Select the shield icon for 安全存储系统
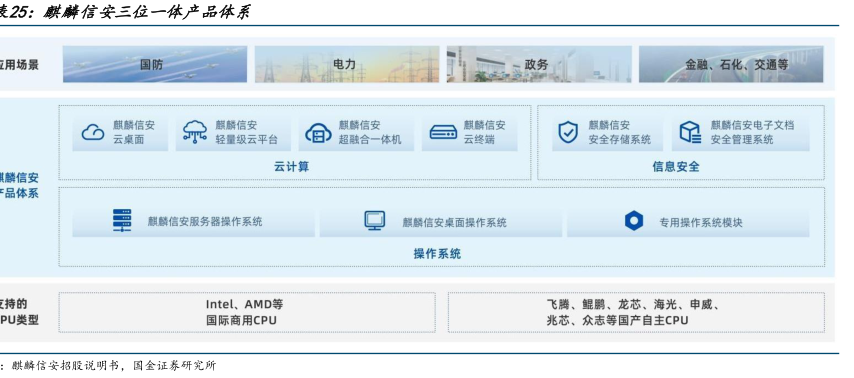Viewport: 854px width, 378px height. pos(568,132)
